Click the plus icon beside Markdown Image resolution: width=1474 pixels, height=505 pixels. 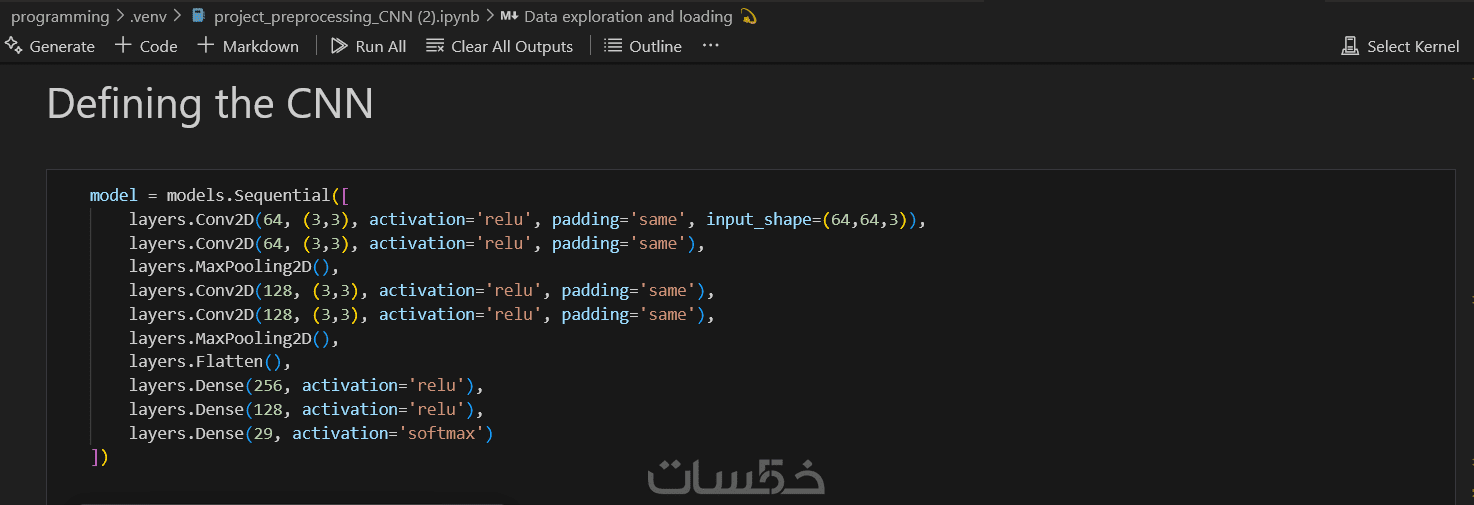point(206,46)
